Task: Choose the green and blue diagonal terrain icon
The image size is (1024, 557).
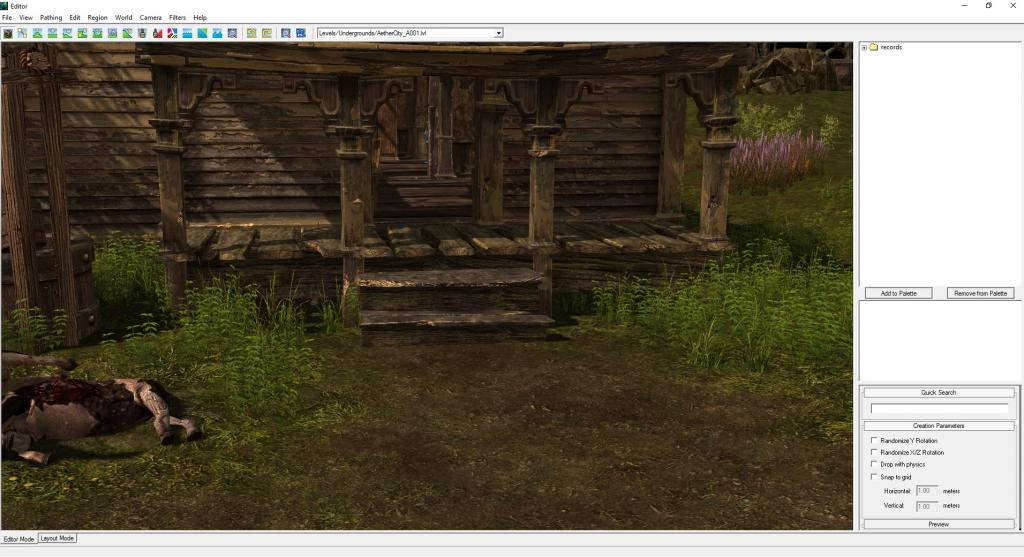Action: 202,33
